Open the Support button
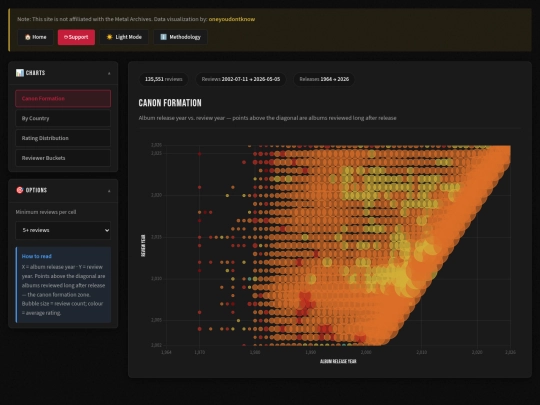 76,37
